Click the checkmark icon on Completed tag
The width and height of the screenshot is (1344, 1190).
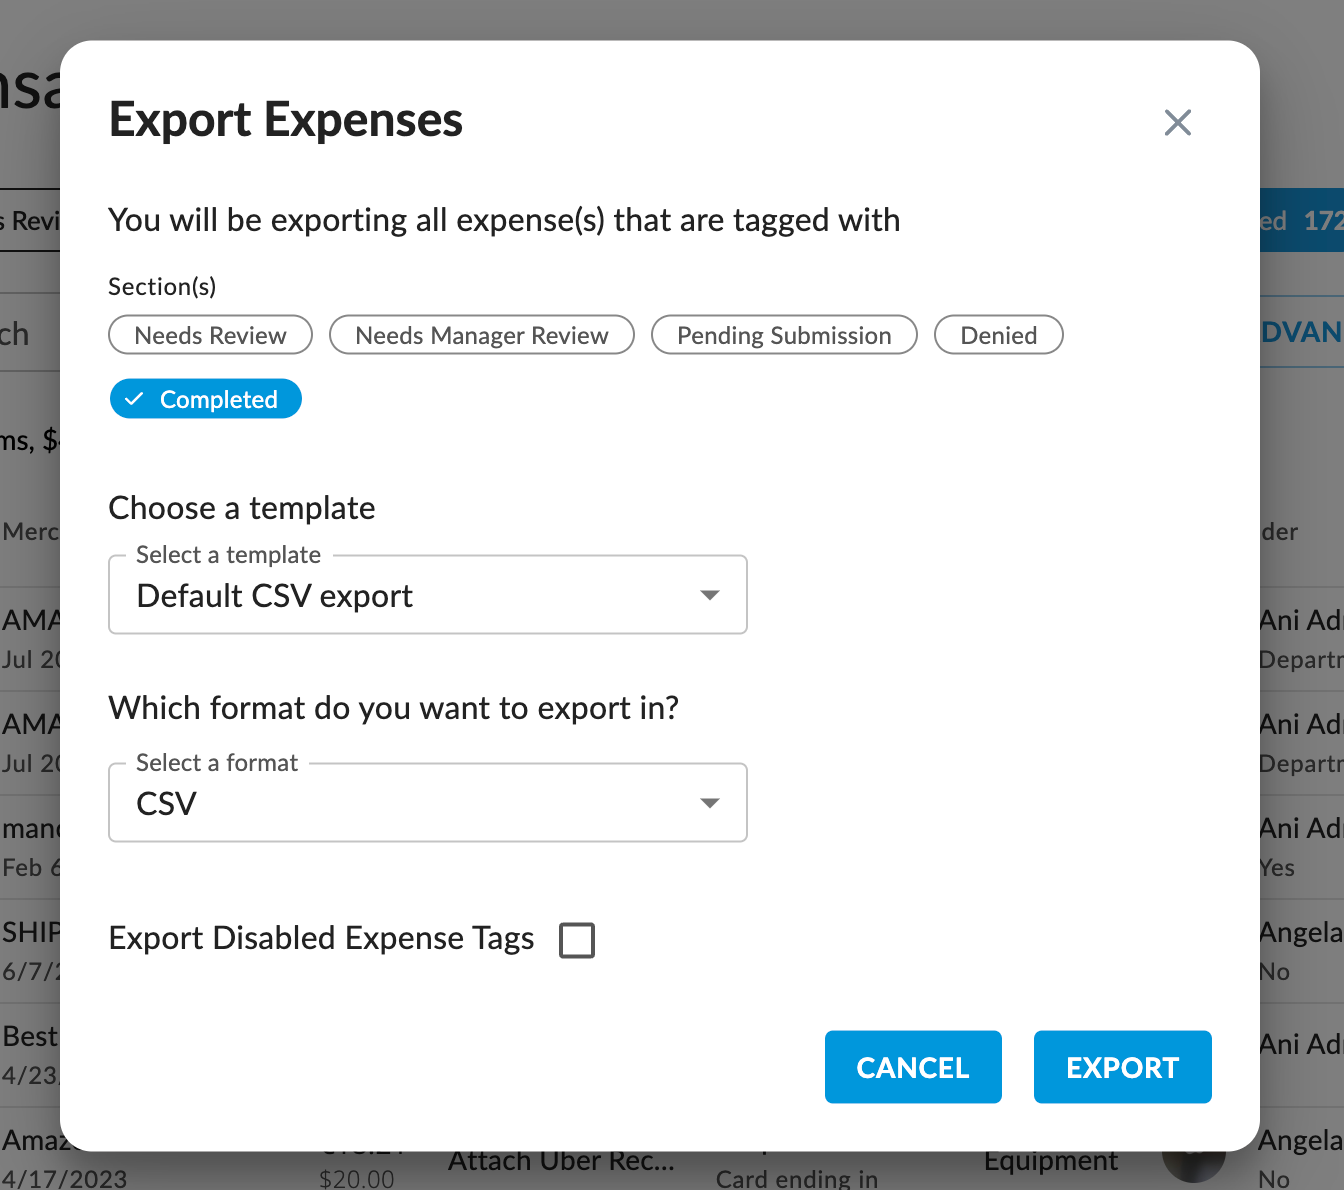(133, 398)
